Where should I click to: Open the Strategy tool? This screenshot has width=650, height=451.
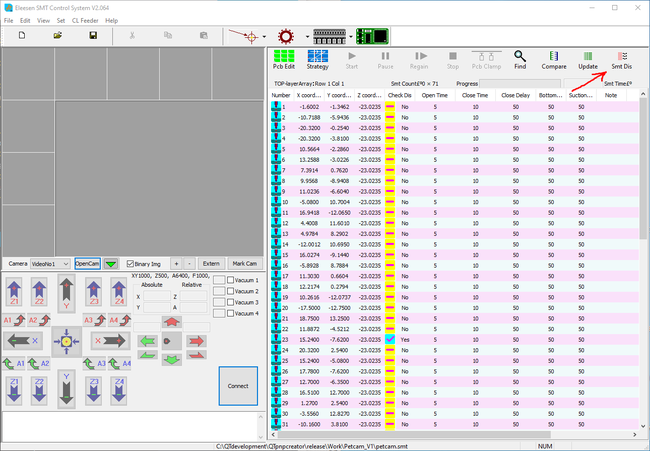pyautogui.click(x=318, y=60)
